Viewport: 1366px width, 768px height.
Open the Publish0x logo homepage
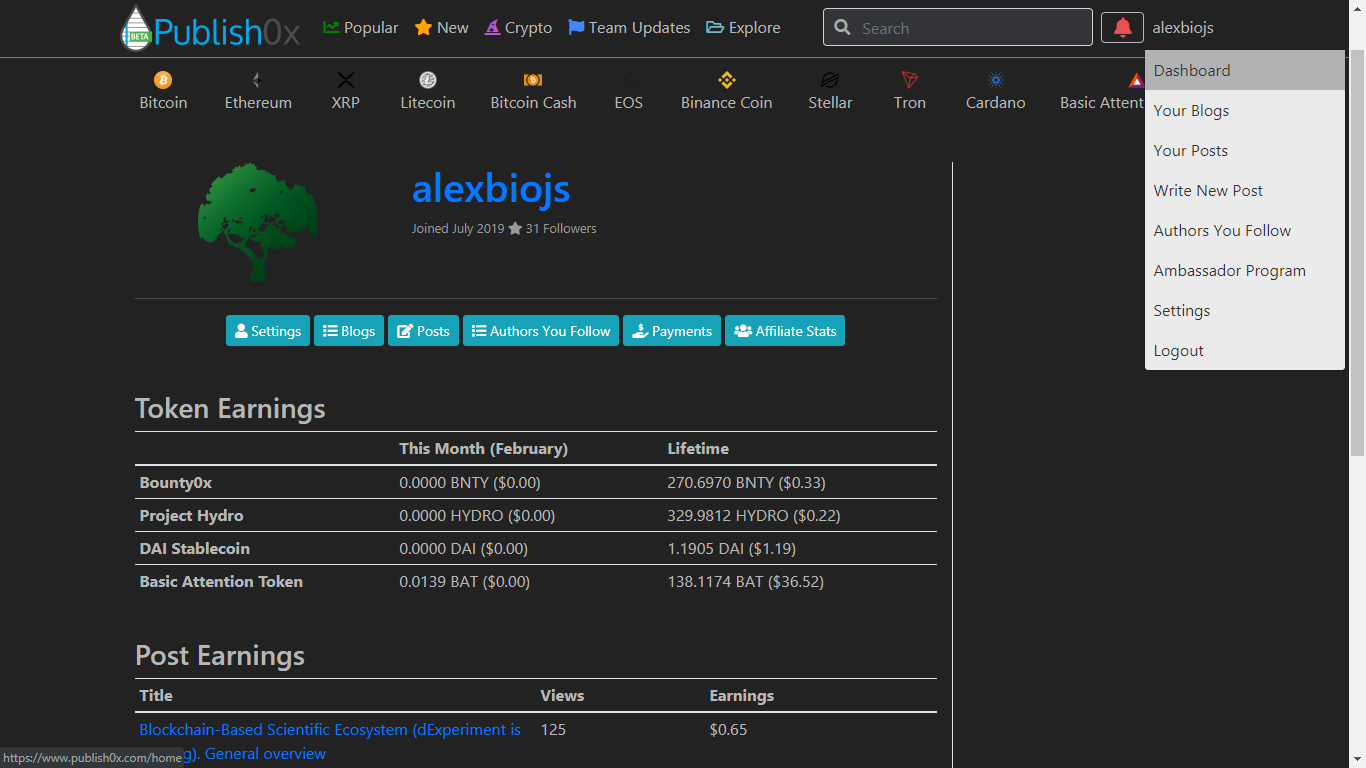click(x=210, y=28)
